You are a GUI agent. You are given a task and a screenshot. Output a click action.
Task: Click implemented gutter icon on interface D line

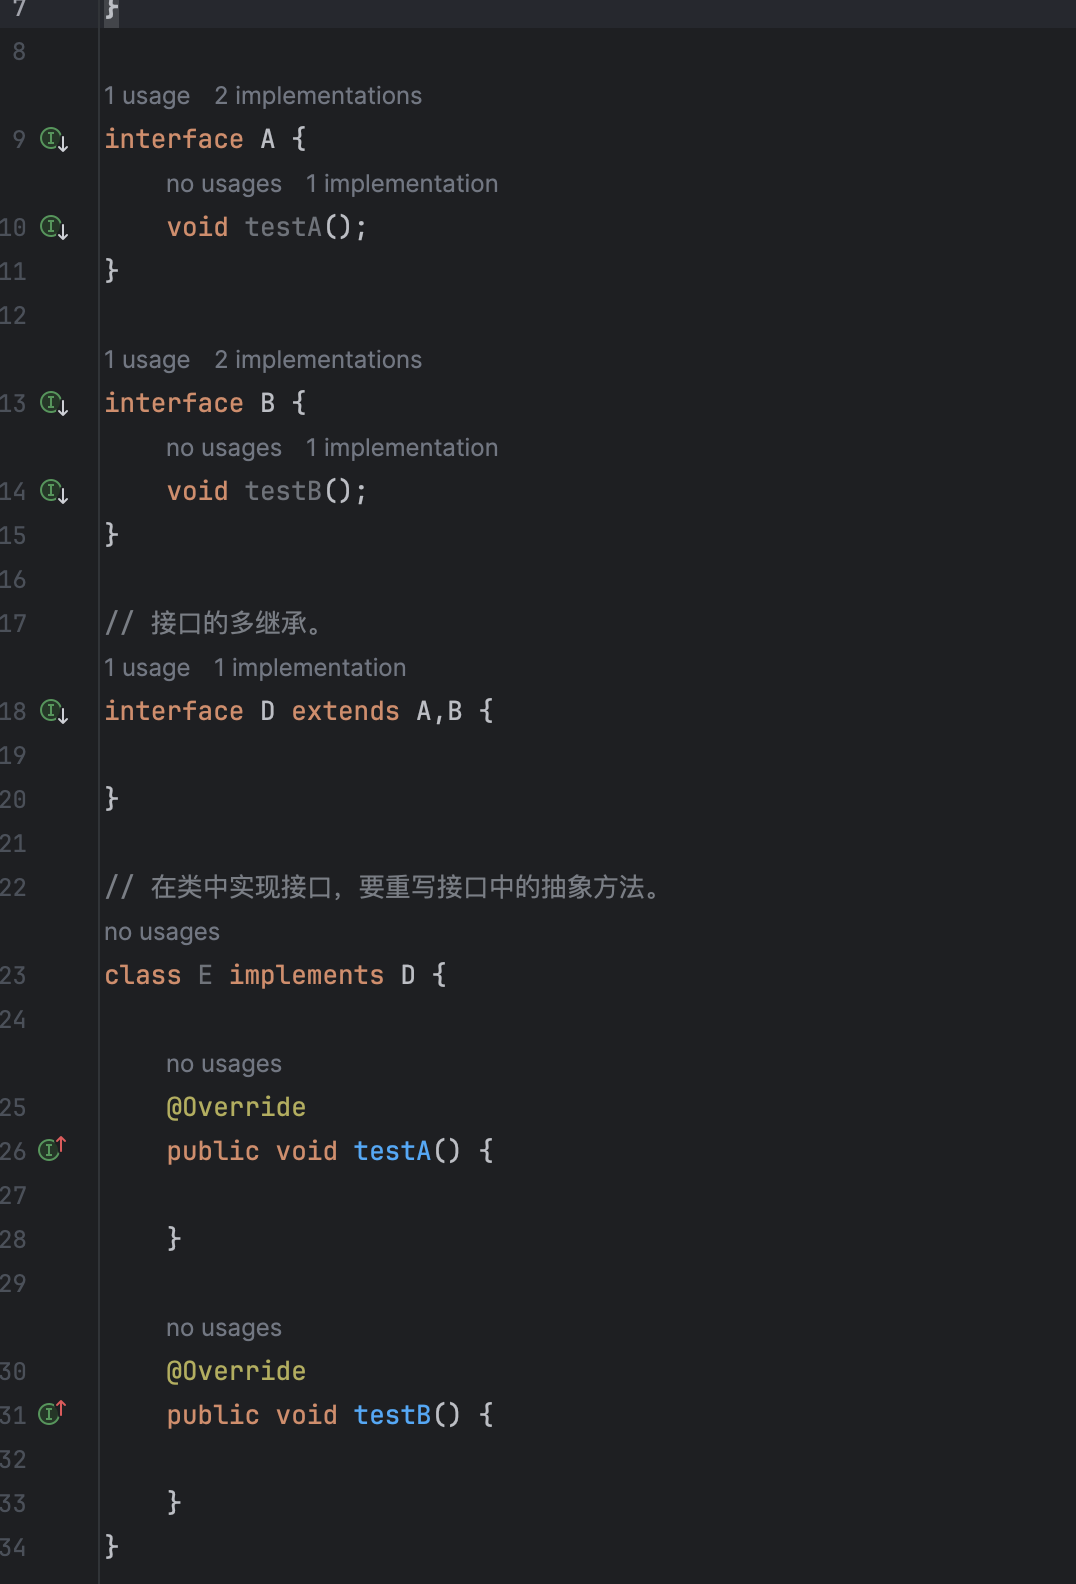click(53, 711)
